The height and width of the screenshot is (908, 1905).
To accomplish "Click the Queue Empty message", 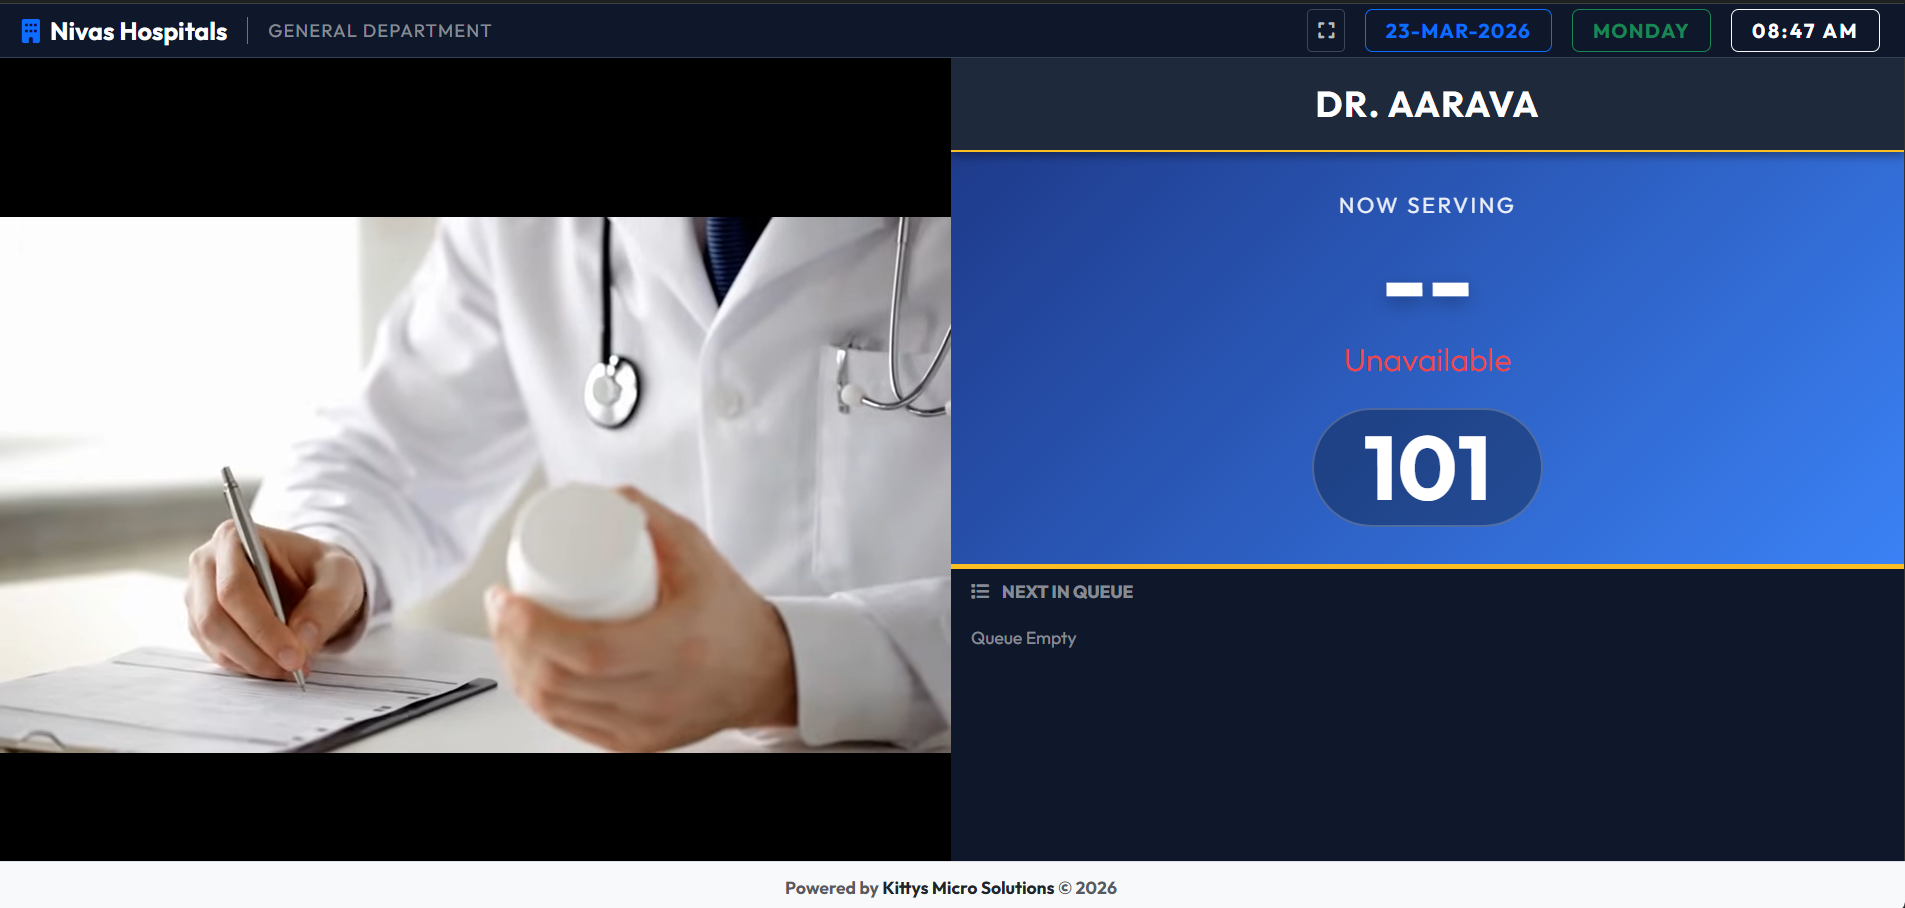I will tap(1023, 638).
